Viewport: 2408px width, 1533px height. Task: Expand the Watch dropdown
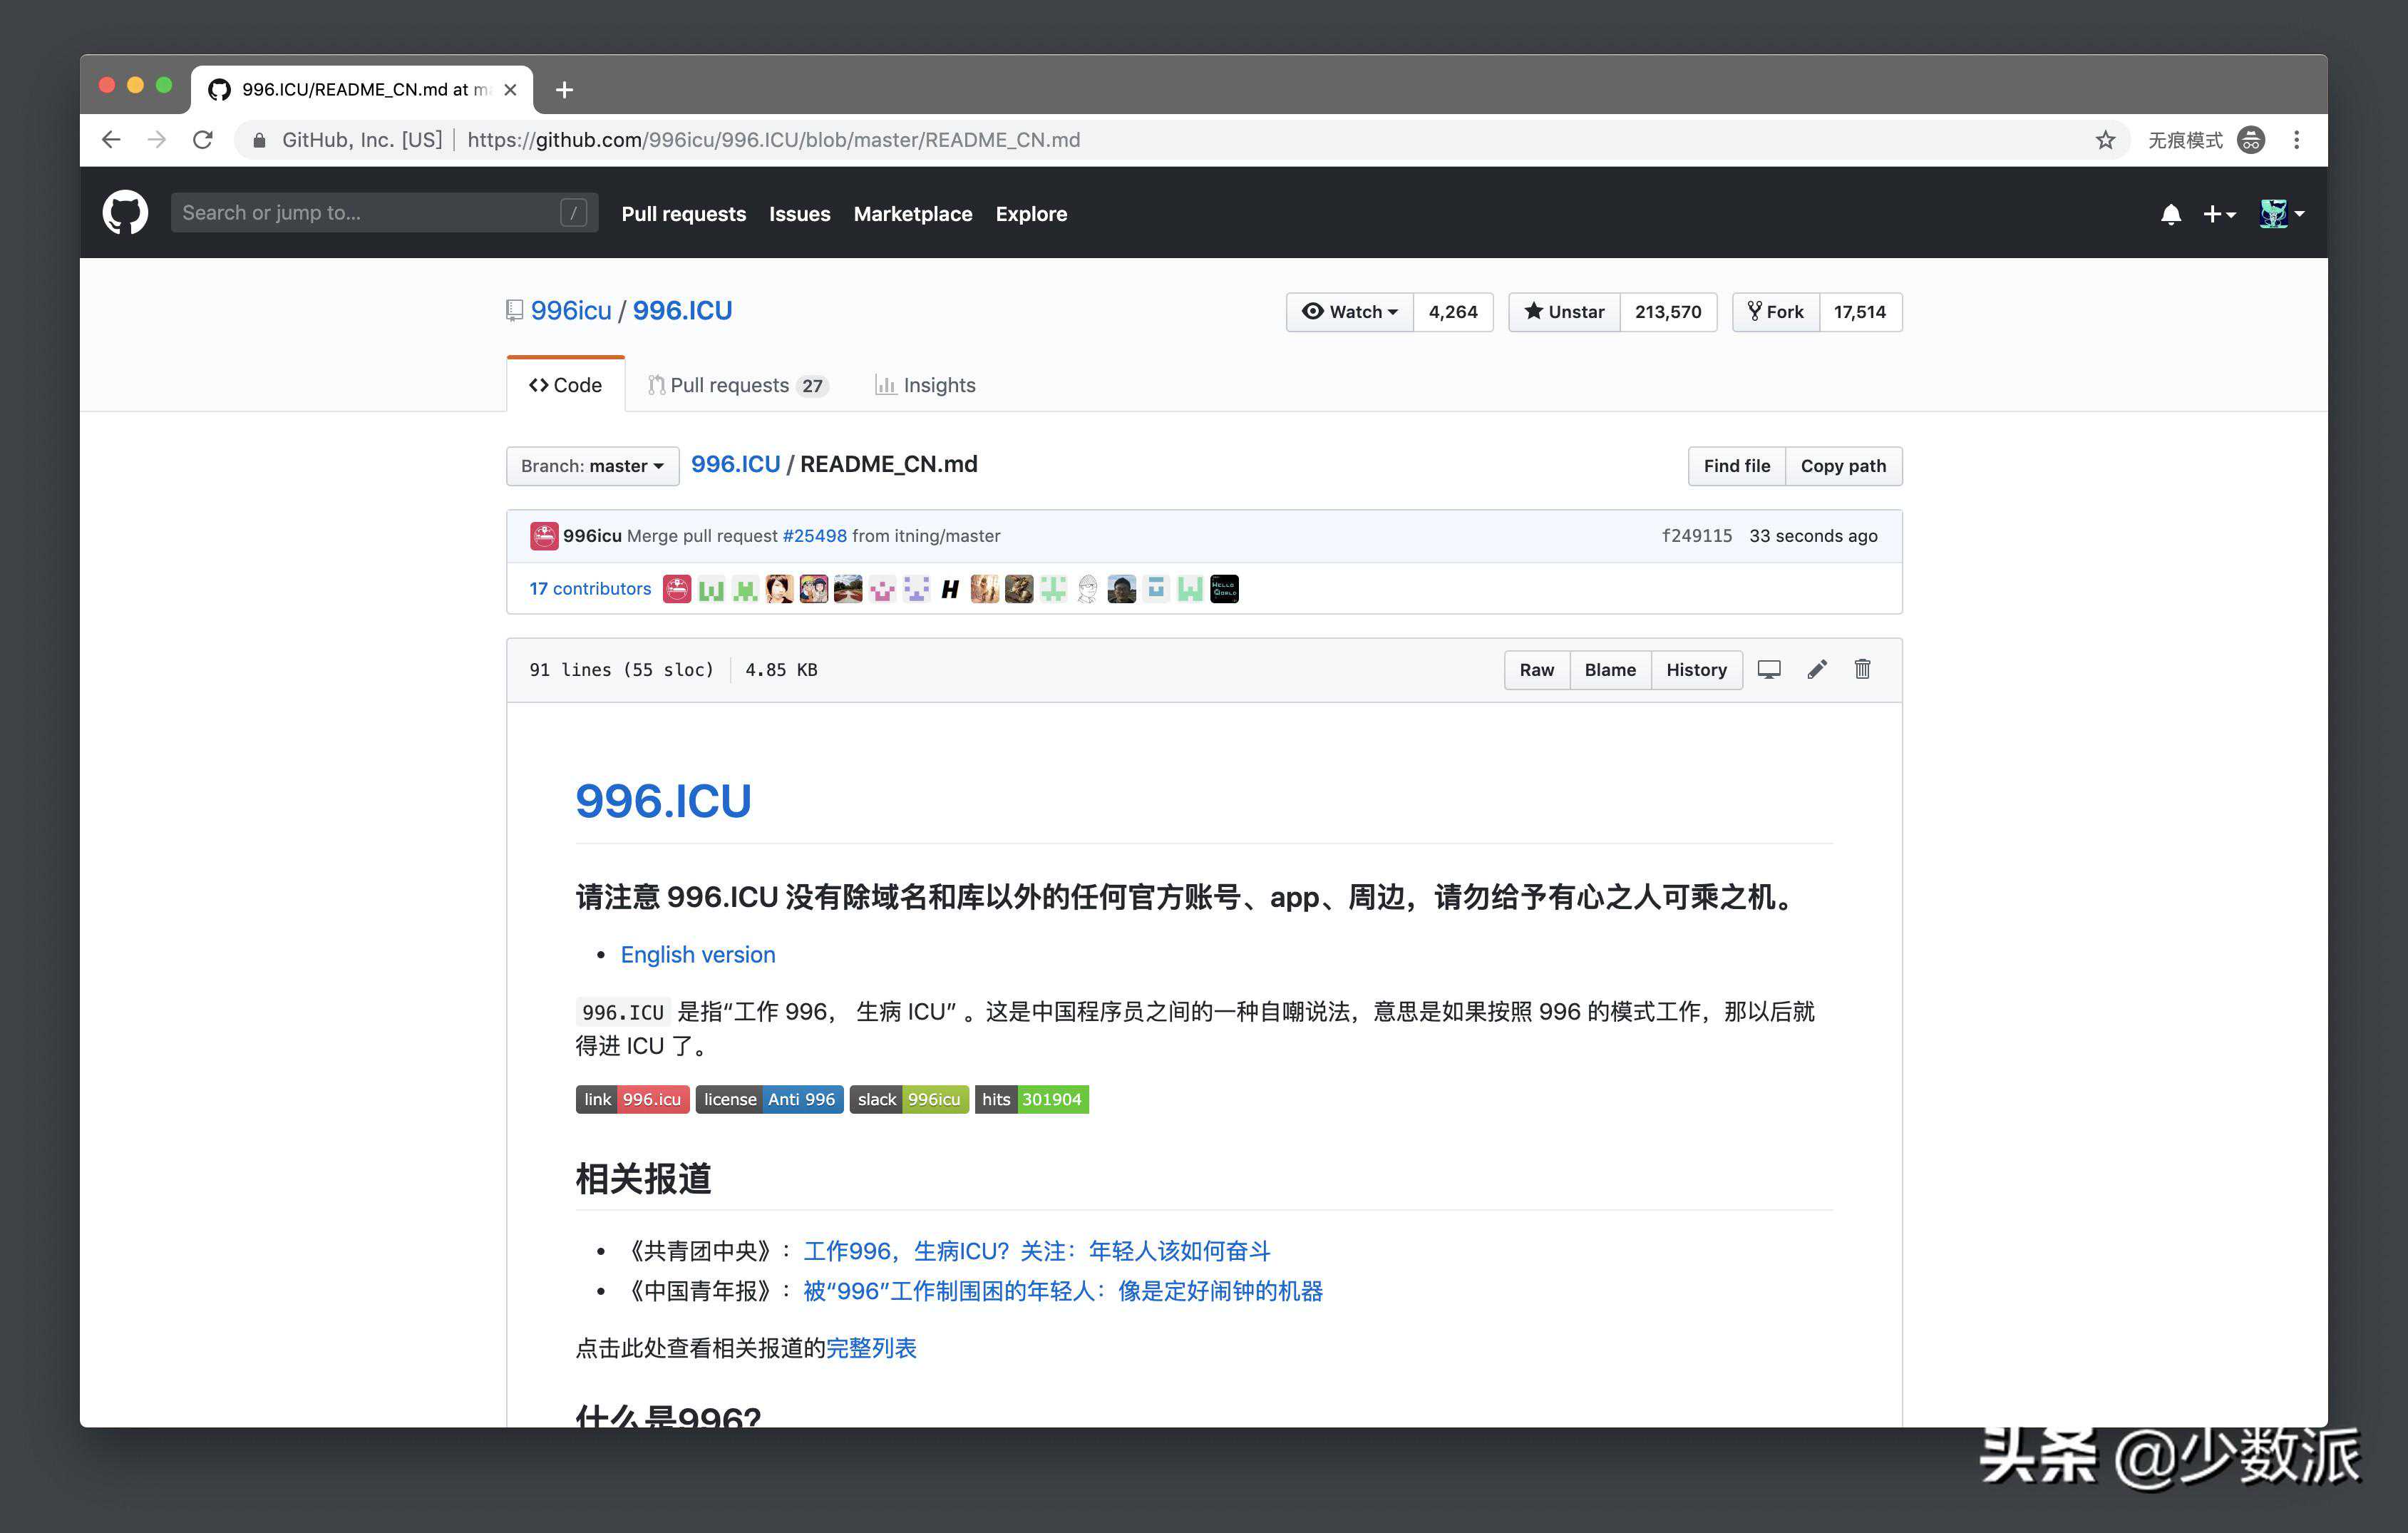pyautogui.click(x=1350, y=312)
